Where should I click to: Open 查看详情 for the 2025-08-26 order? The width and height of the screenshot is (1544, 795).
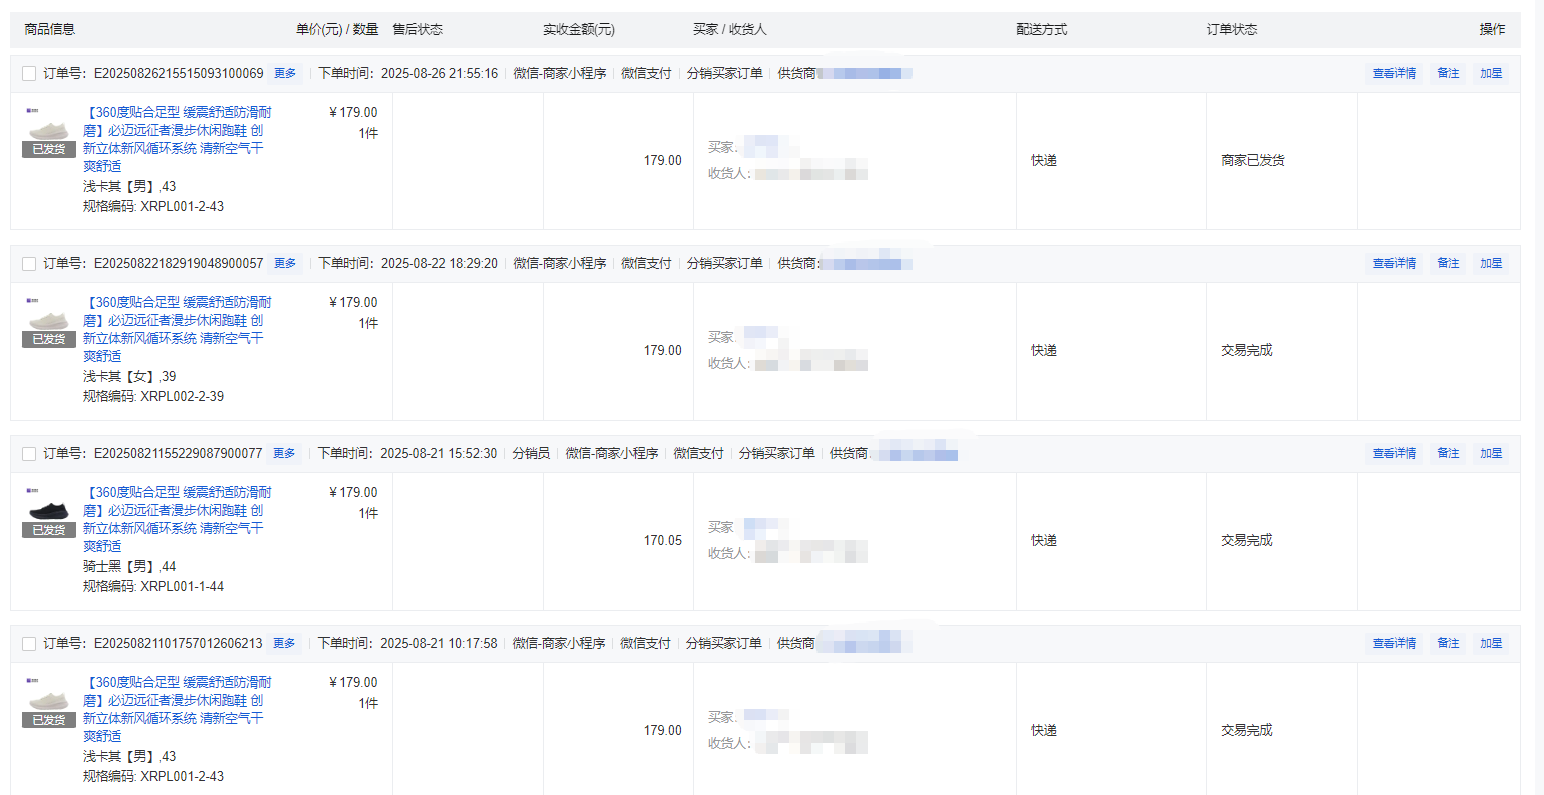click(1394, 73)
